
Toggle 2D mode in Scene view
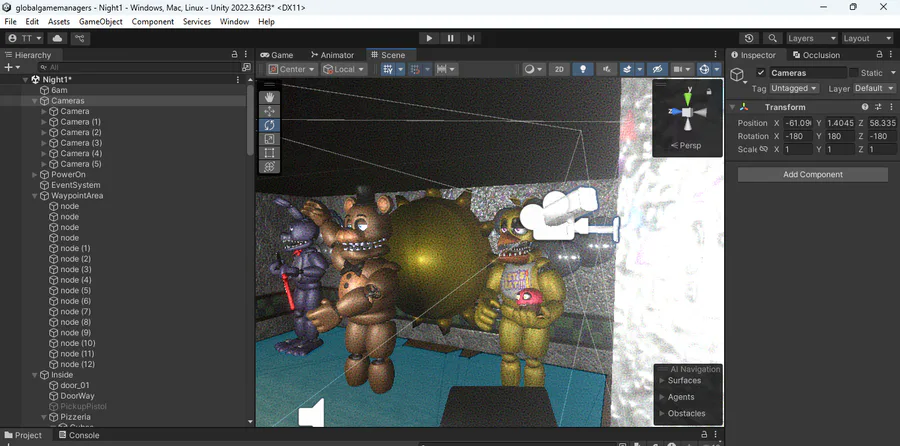(559, 69)
